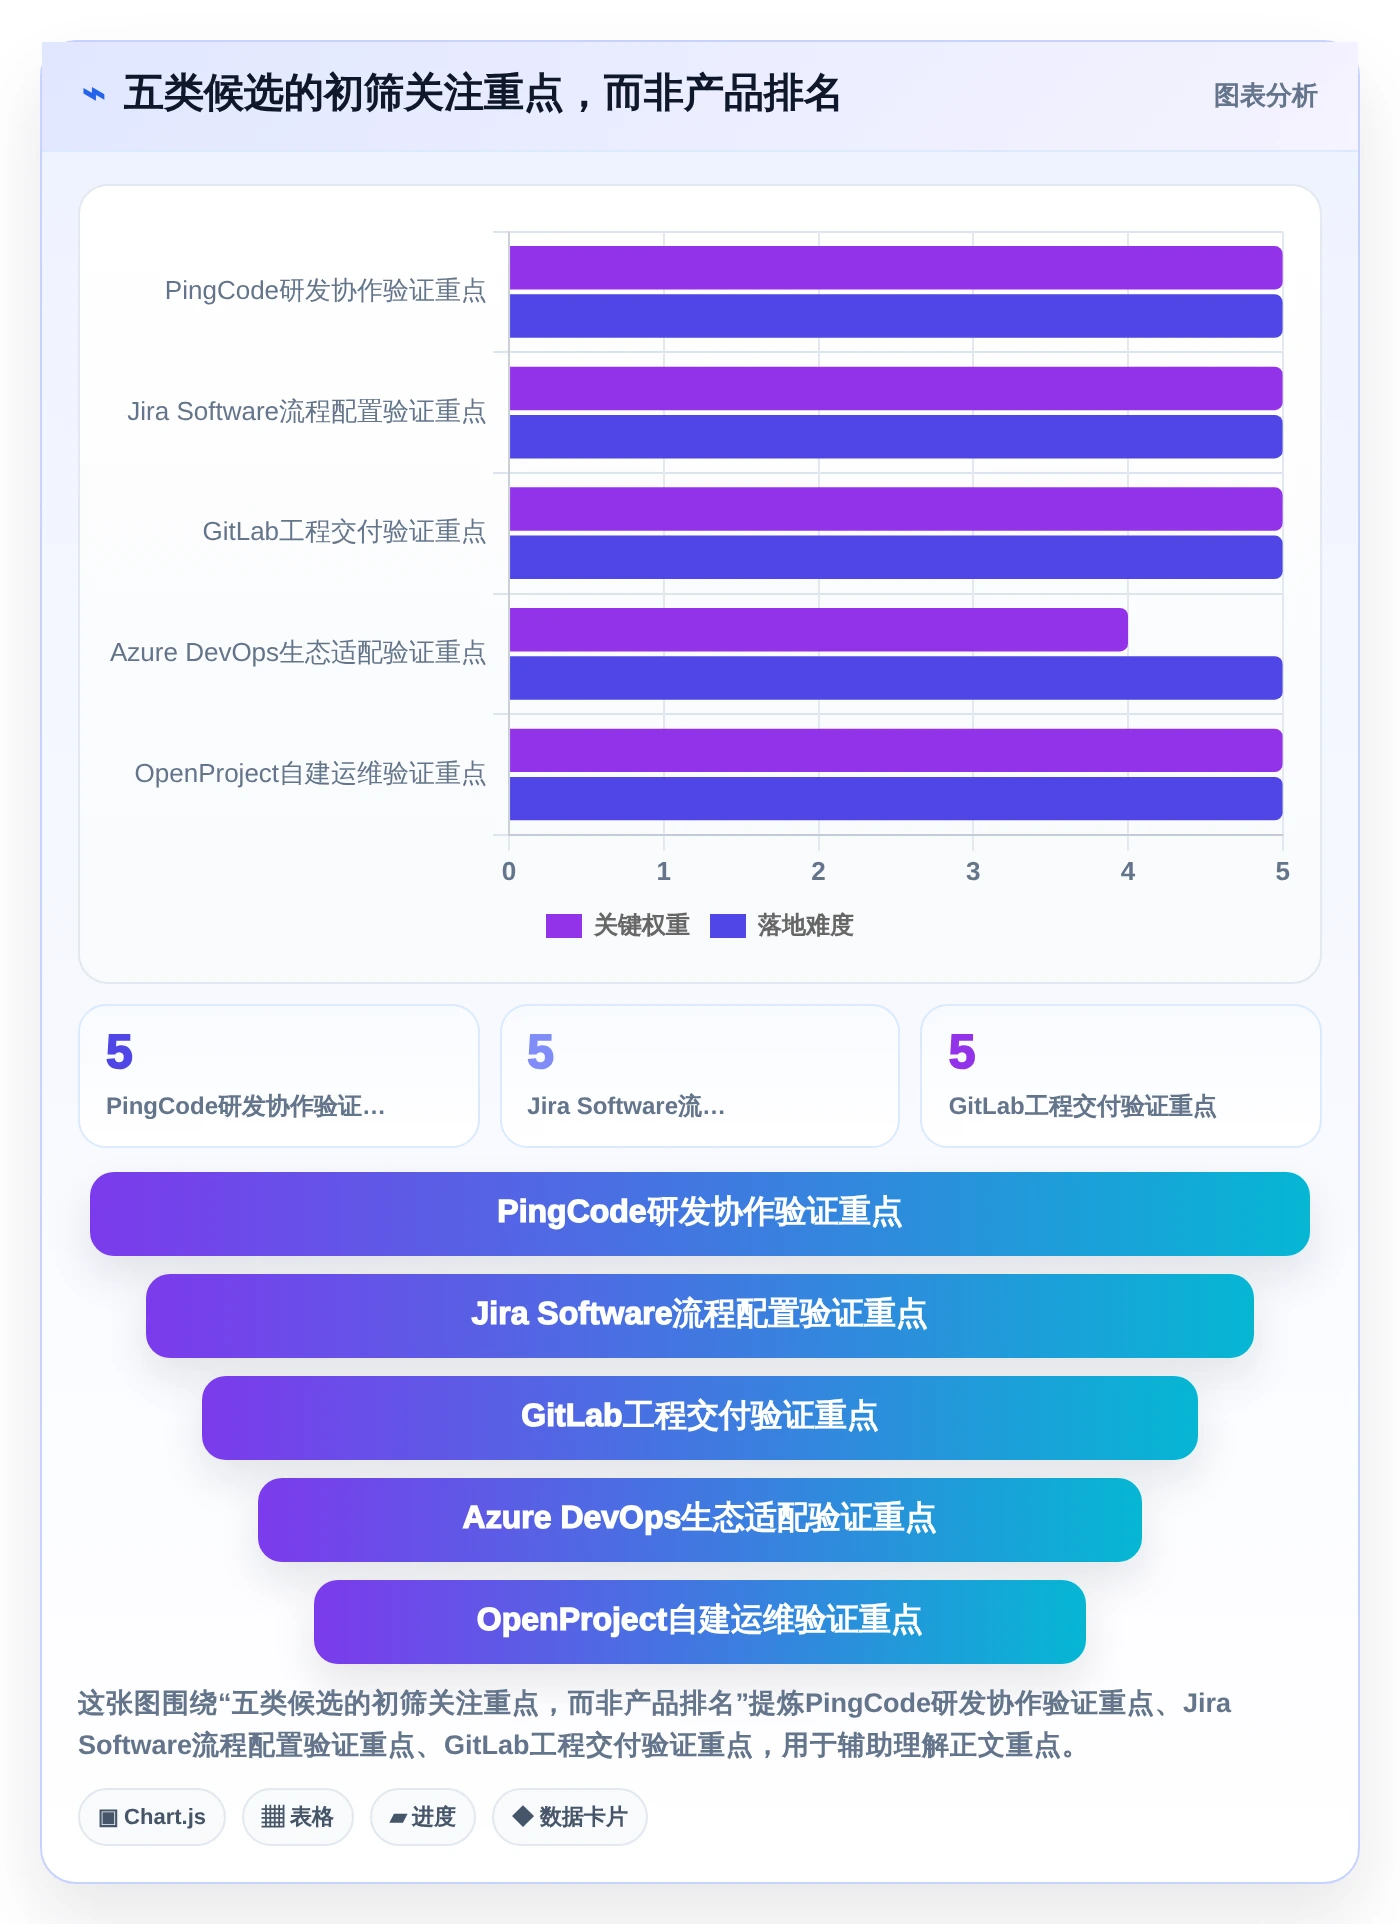
Task: Click axis label Azure DevOps生态适配验证重点
Action: pos(298,653)
